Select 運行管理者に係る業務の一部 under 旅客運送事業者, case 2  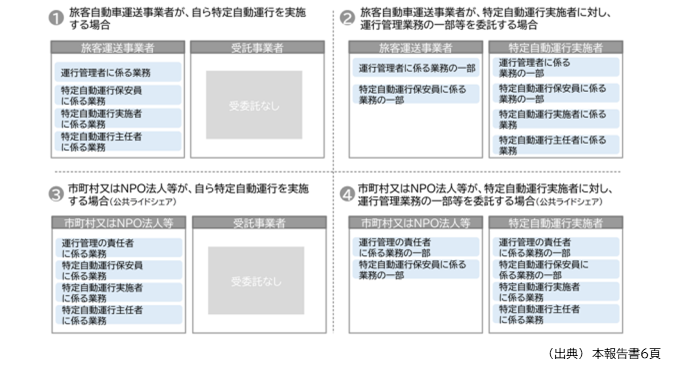416,68
